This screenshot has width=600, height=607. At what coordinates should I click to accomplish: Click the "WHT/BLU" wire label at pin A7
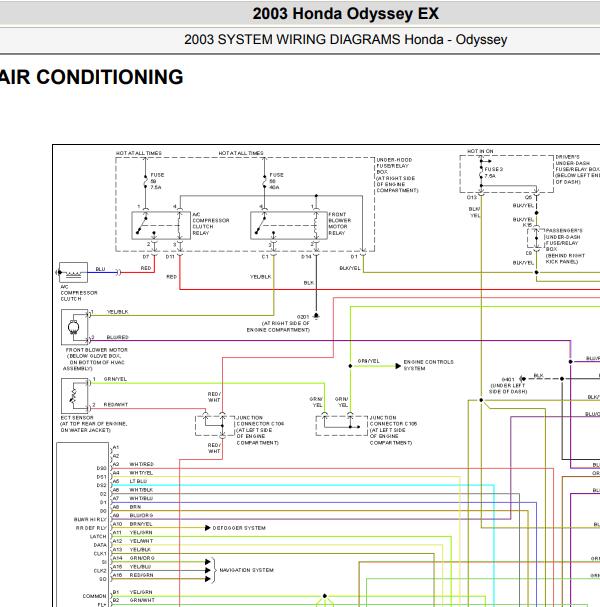[x=141, y=498]
